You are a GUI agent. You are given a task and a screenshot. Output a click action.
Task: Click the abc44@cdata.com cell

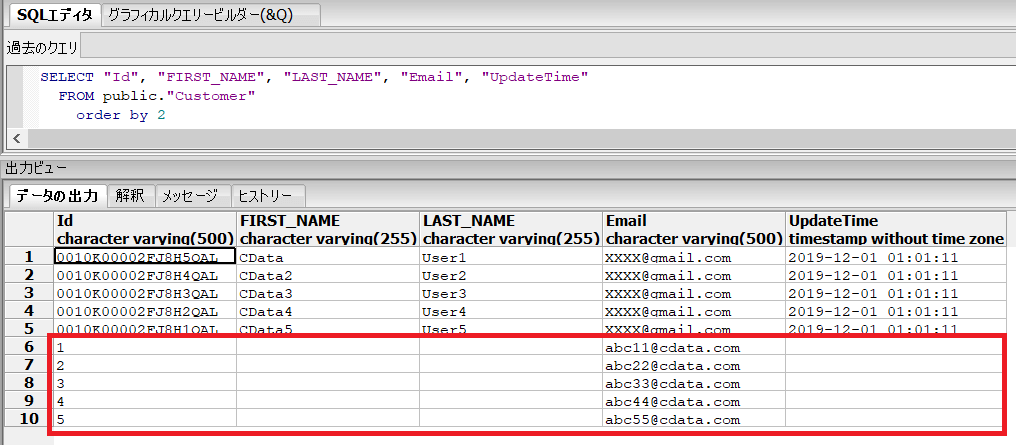coord(694,401)
